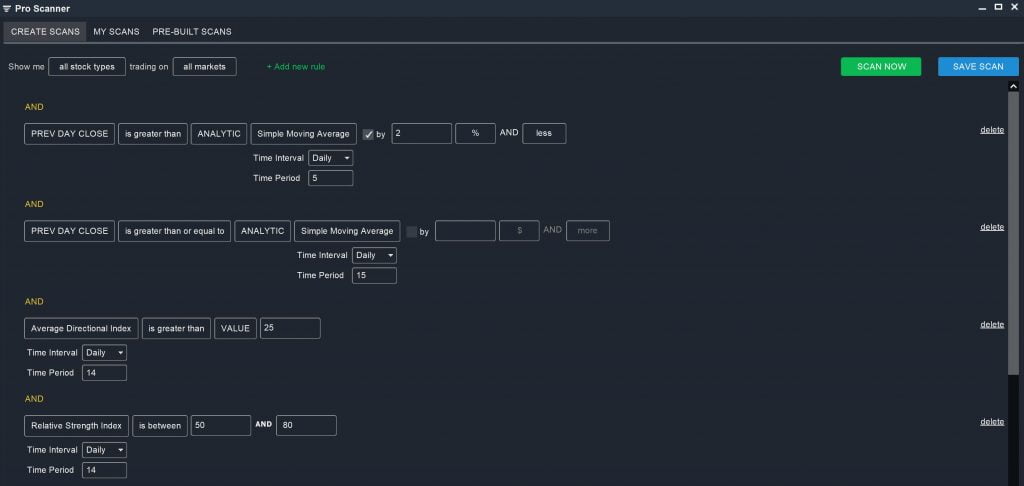Open the PRE-BUILT SCANS tab

(x=192, y=31)
